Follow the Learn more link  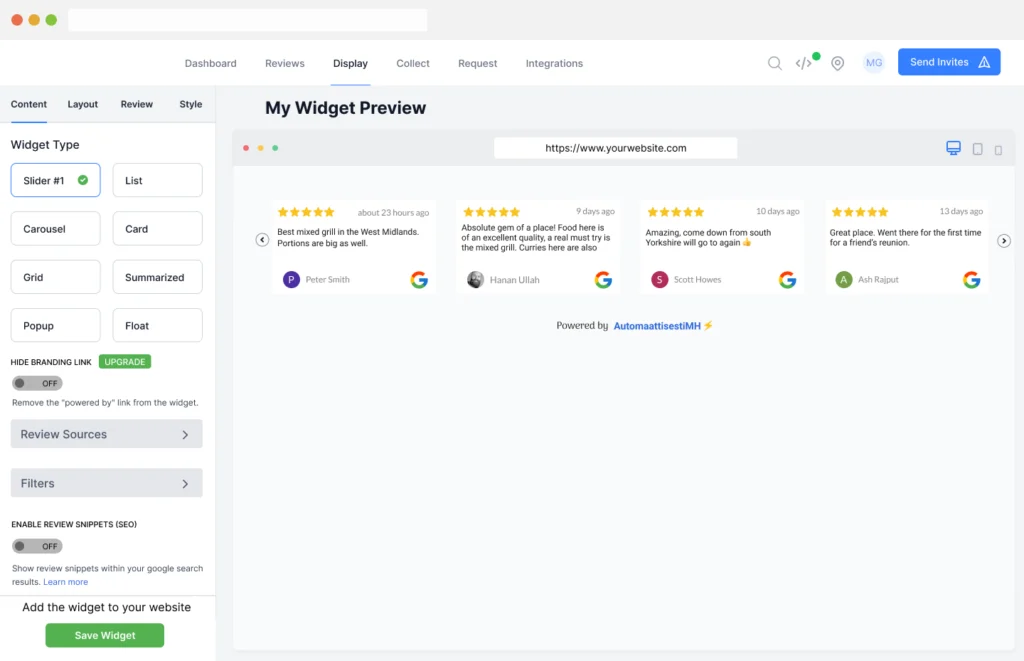65,582
